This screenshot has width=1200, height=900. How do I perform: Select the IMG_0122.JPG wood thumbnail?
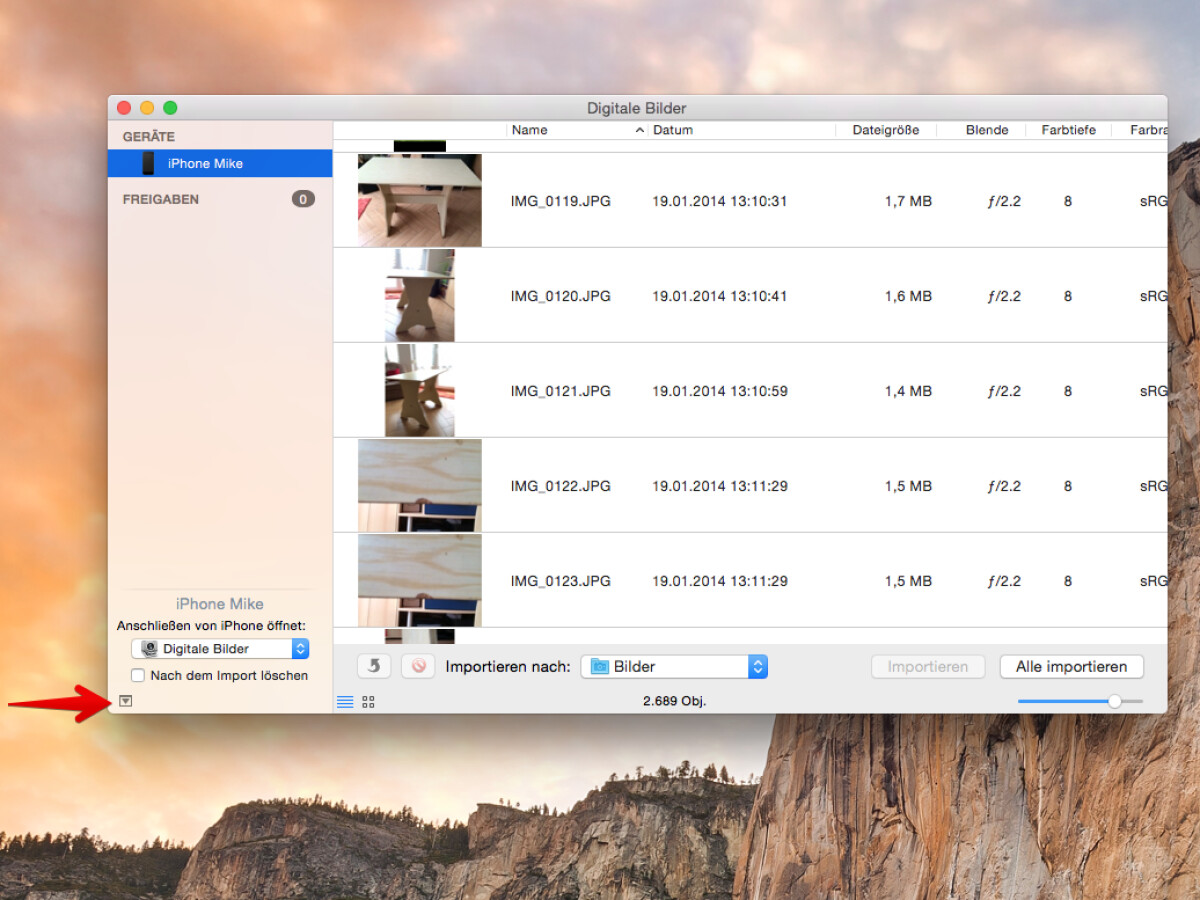coord(419,485)
